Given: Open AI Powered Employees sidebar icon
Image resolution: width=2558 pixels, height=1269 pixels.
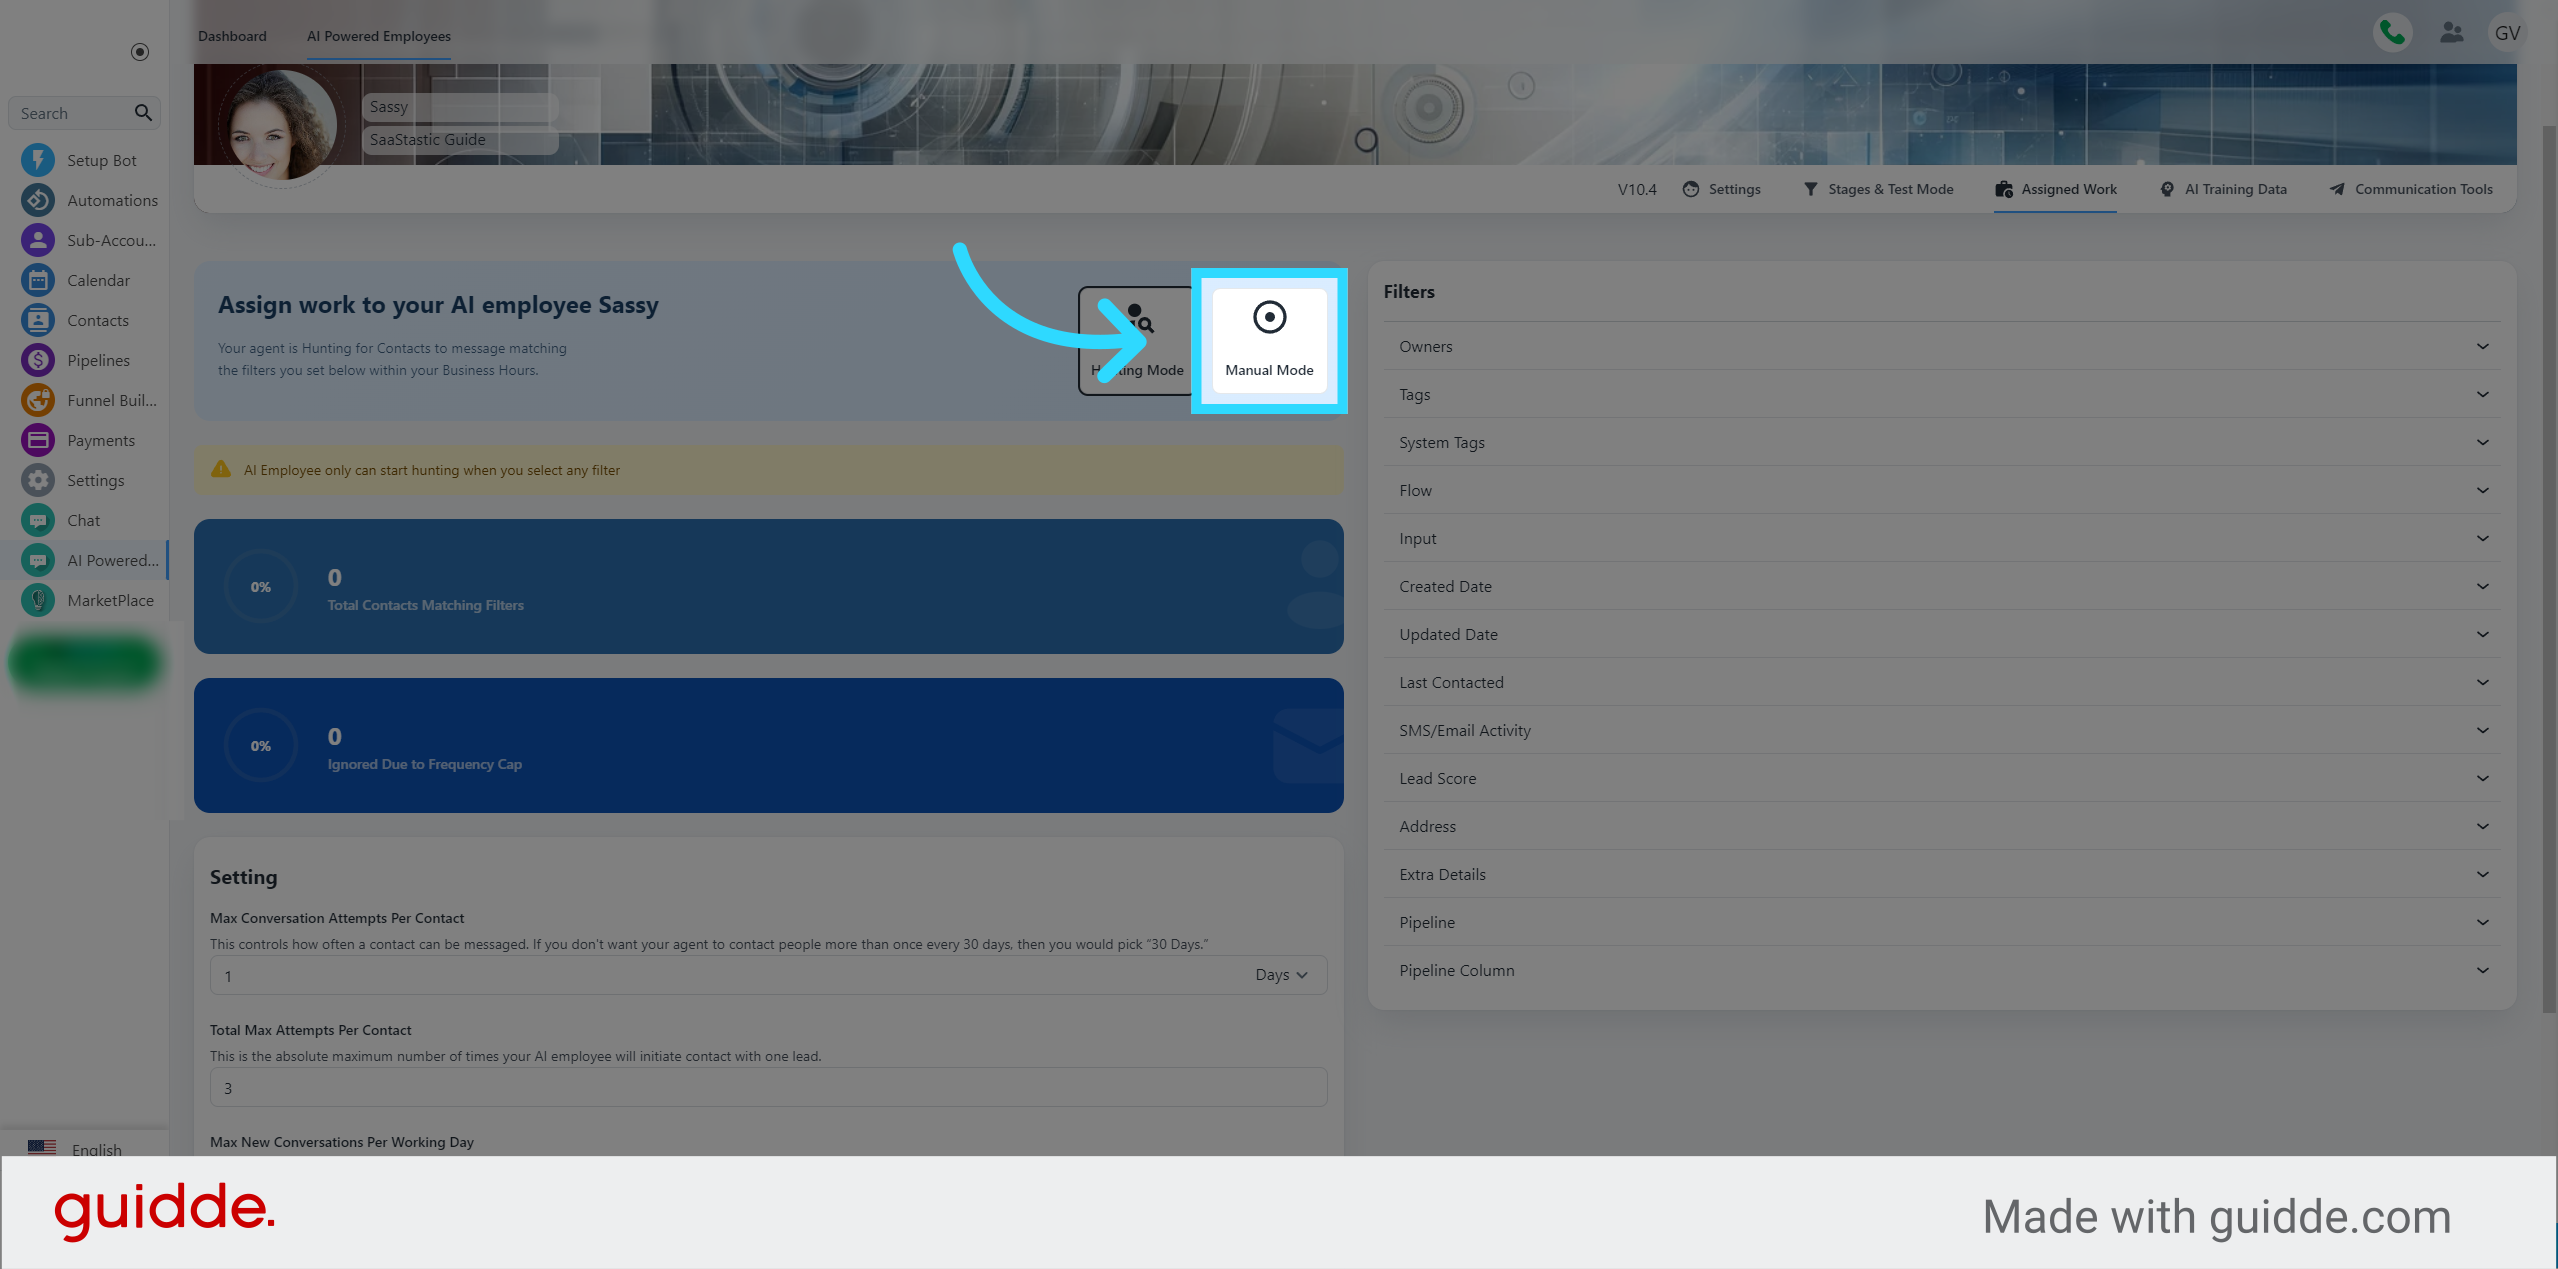Looking at the screenshot, I should pyautogui.click(x=38, y=560).
